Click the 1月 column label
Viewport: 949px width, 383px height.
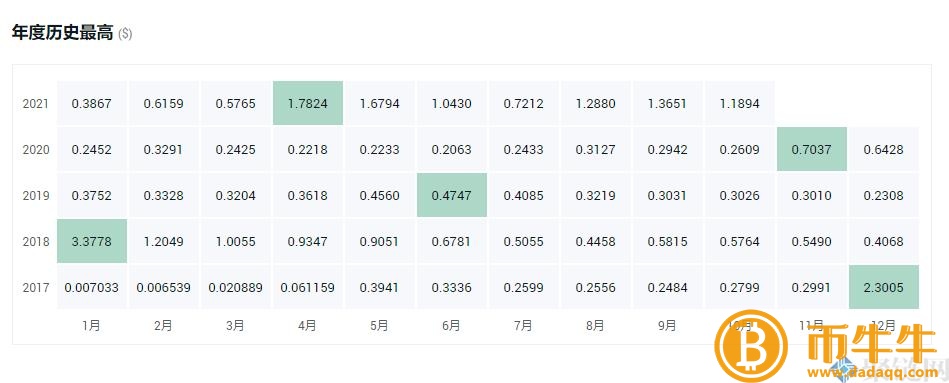pos(92,326)
